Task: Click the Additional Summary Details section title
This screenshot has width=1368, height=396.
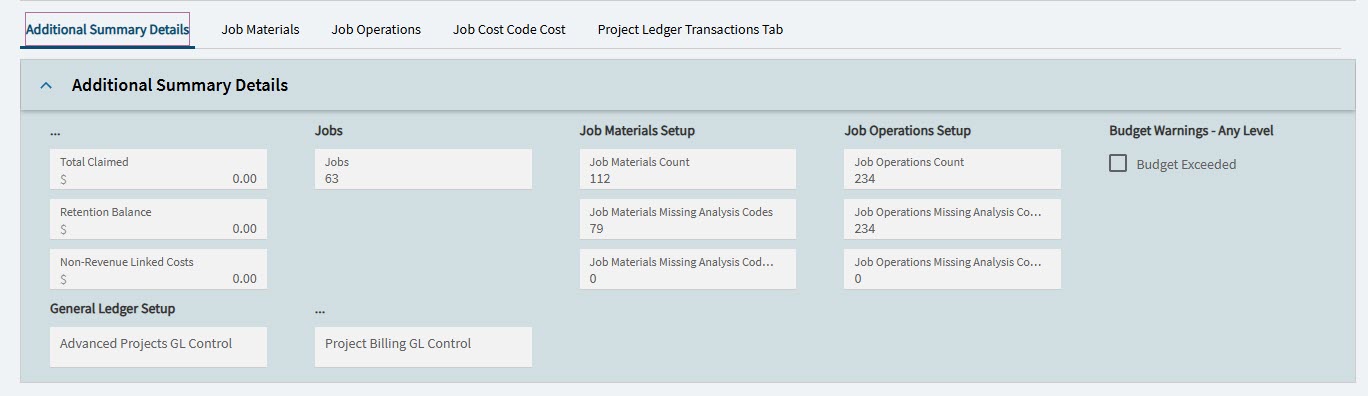Action: [x=180, y=86]
